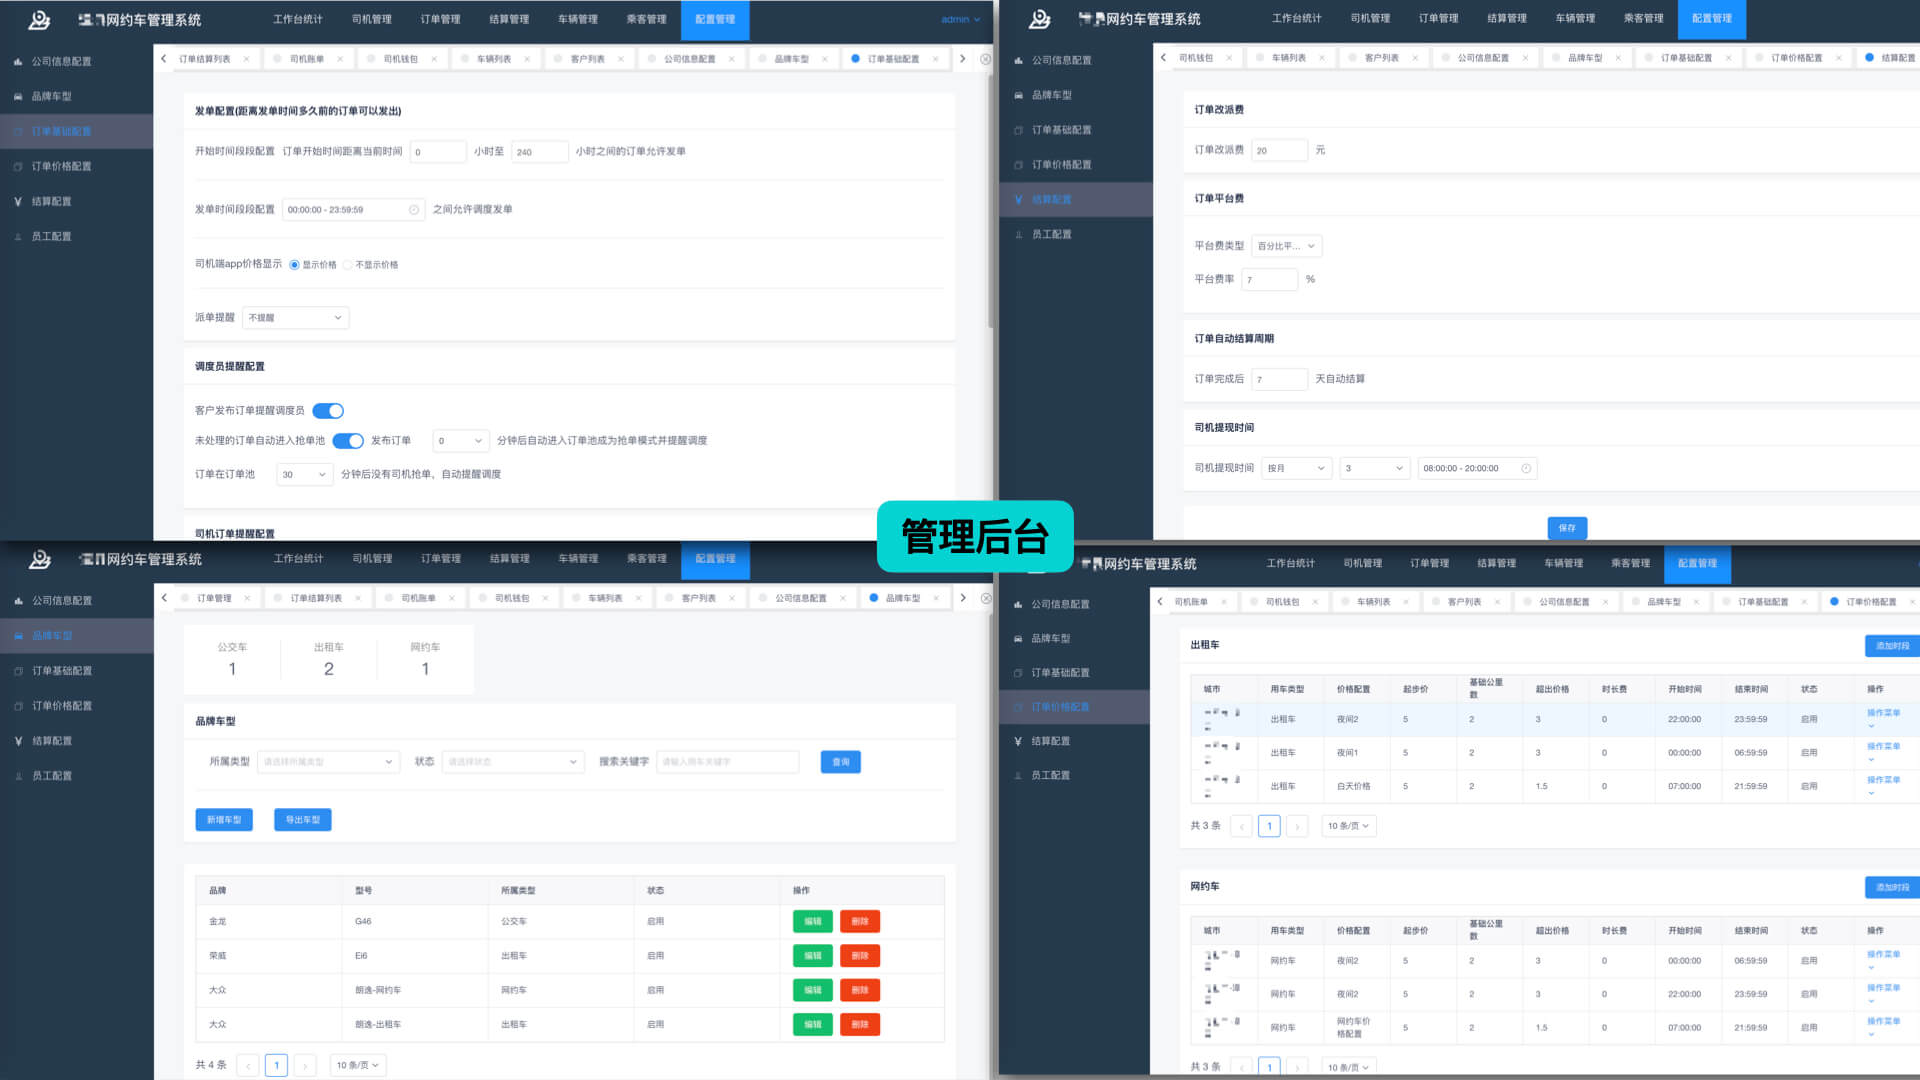This screenshot has width=1920, height=1080.
Task: Close the 订单基础配置 tab in top-left window
Action: [935, 59]
